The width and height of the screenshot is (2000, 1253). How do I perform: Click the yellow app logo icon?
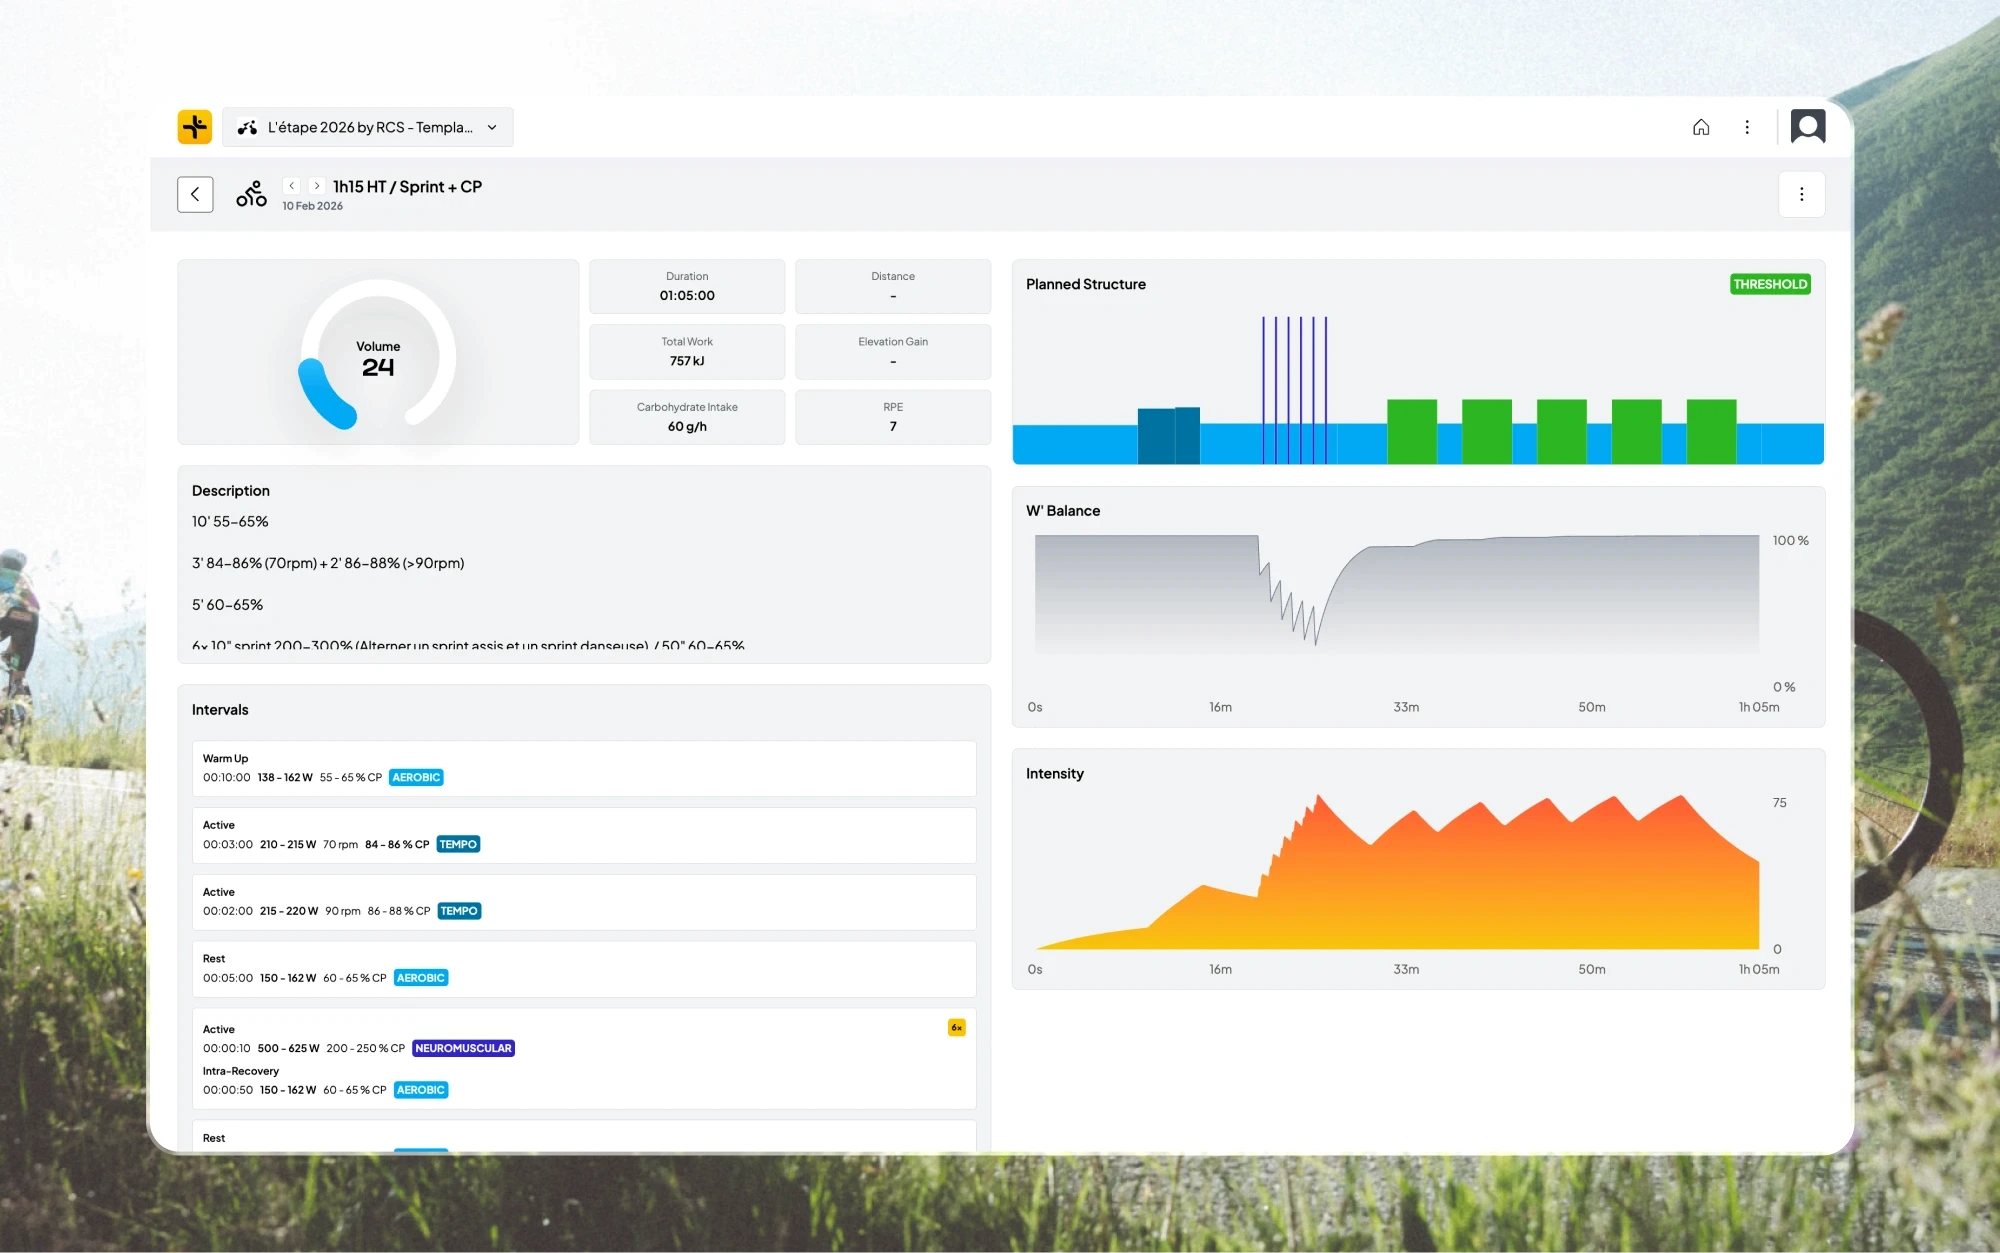point(194,127)
